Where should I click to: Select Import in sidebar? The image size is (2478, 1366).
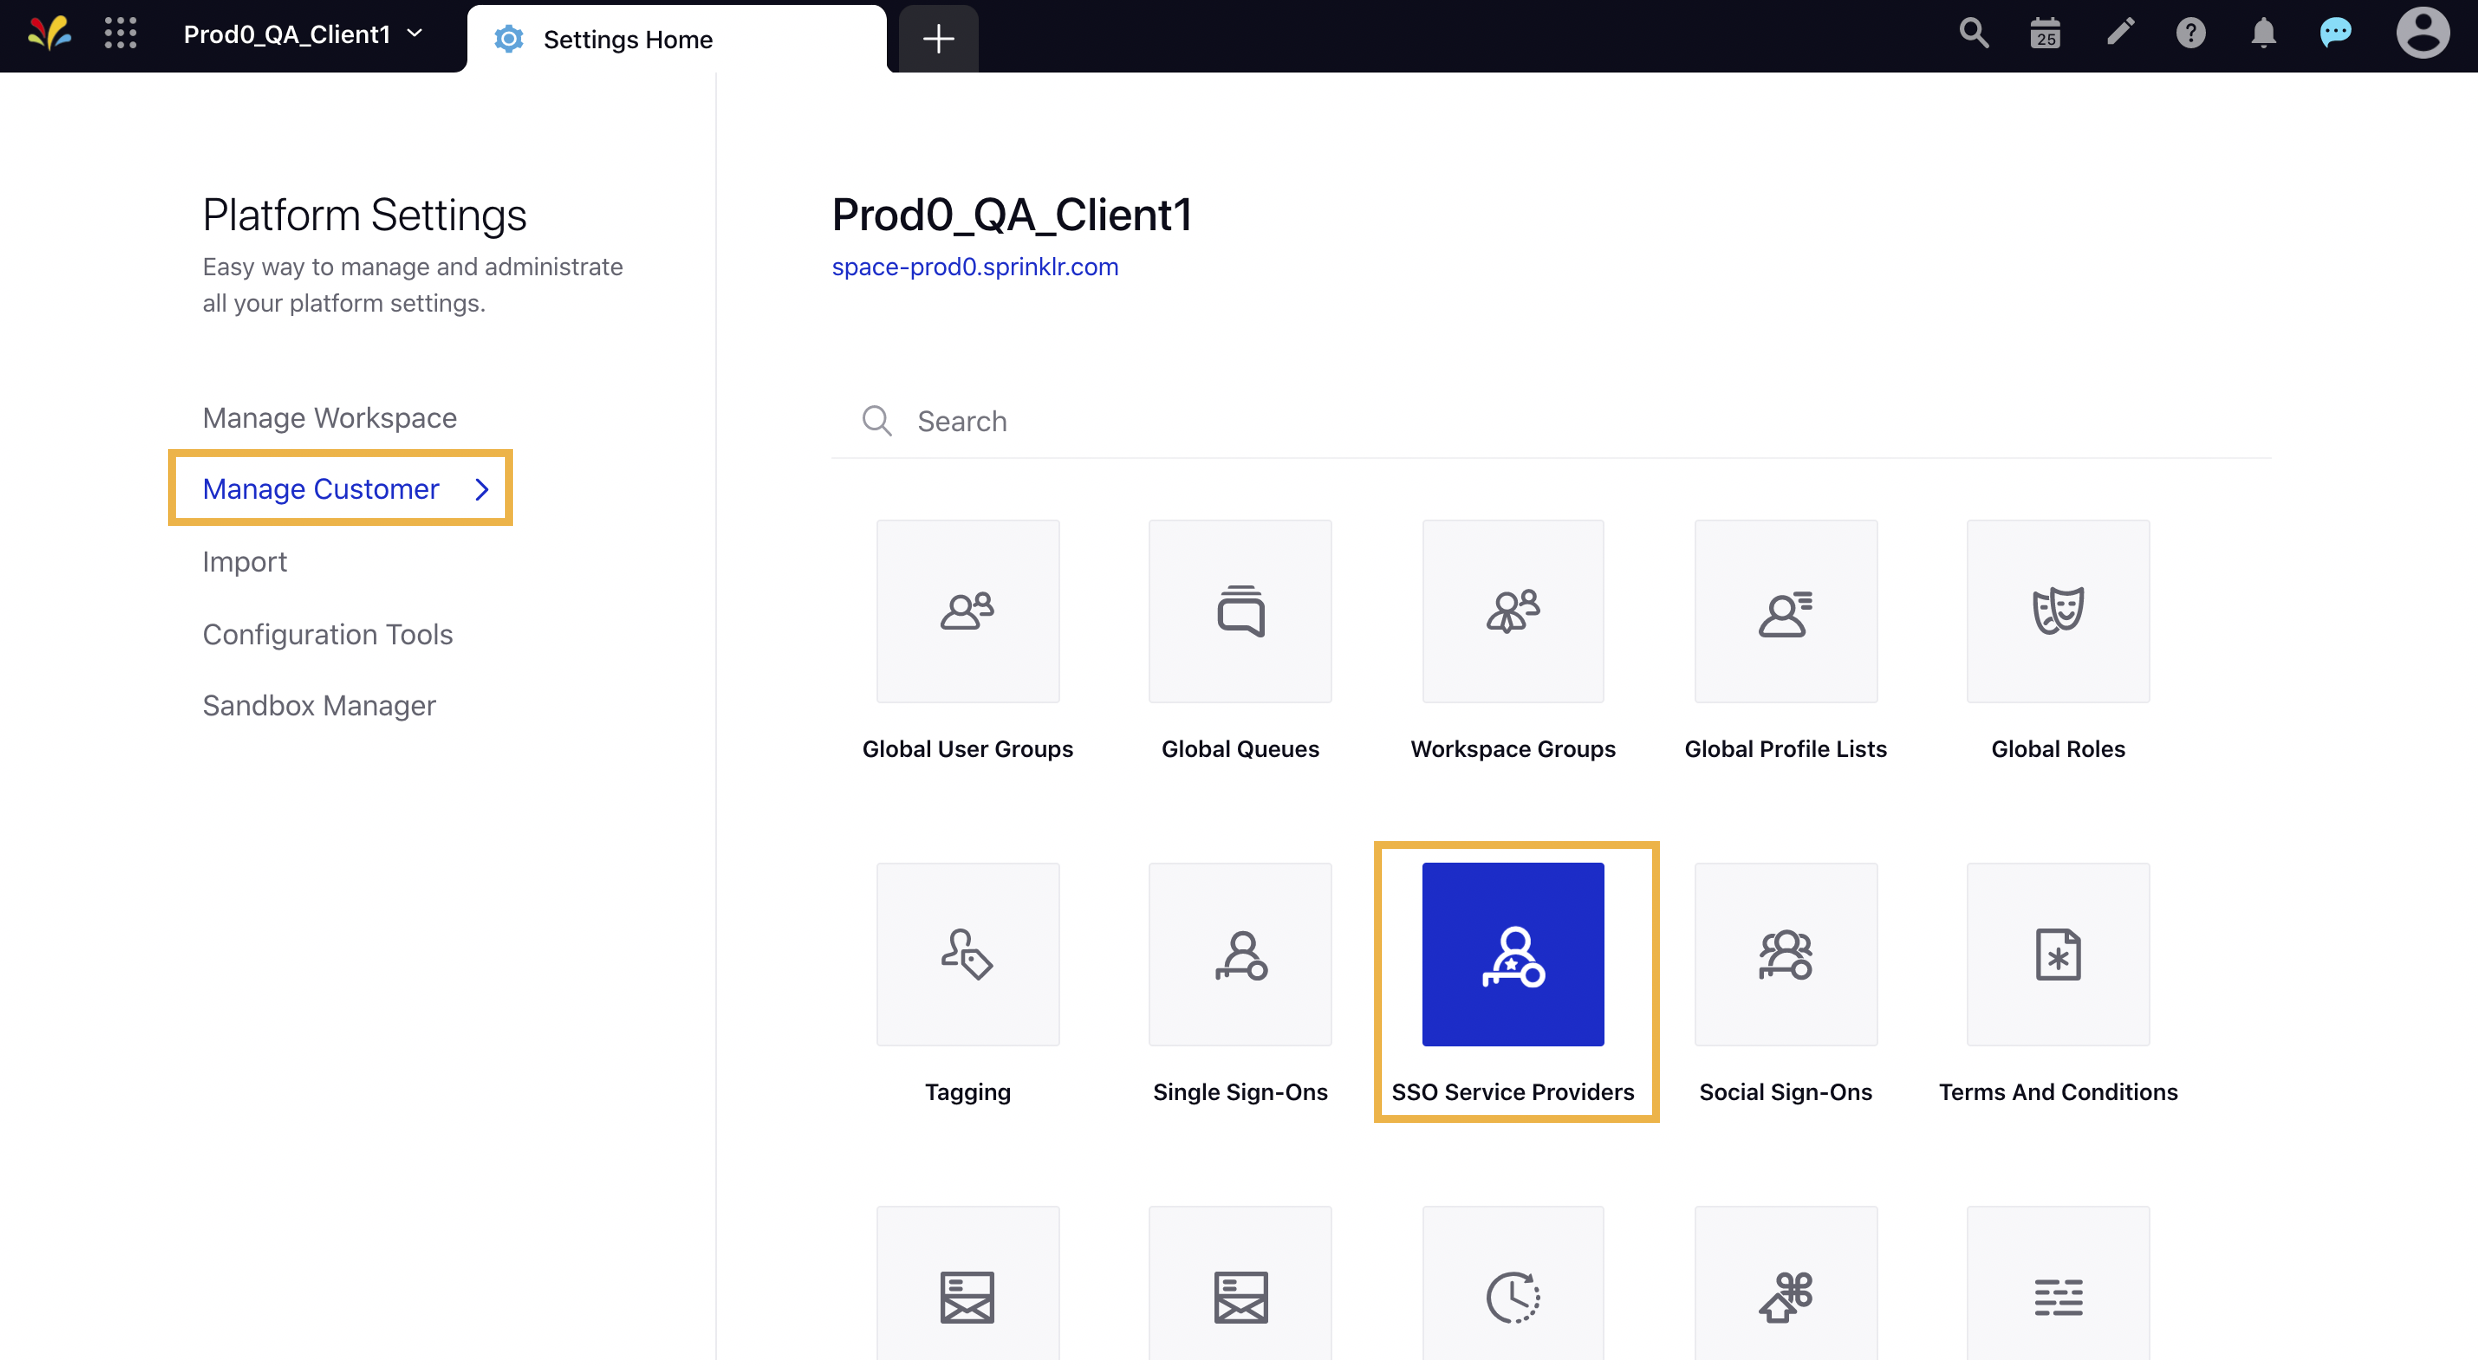(244, 562)
